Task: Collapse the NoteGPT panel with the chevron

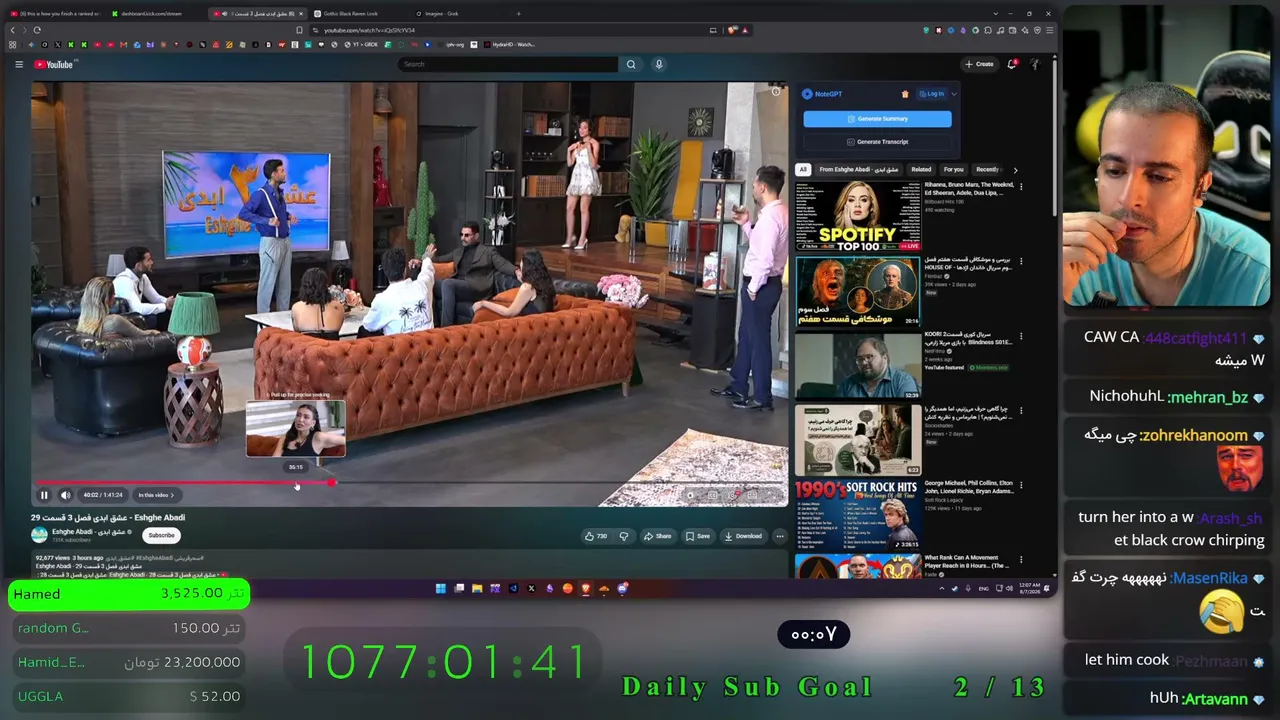Action: pyautogui.click(x=953, y=94)
